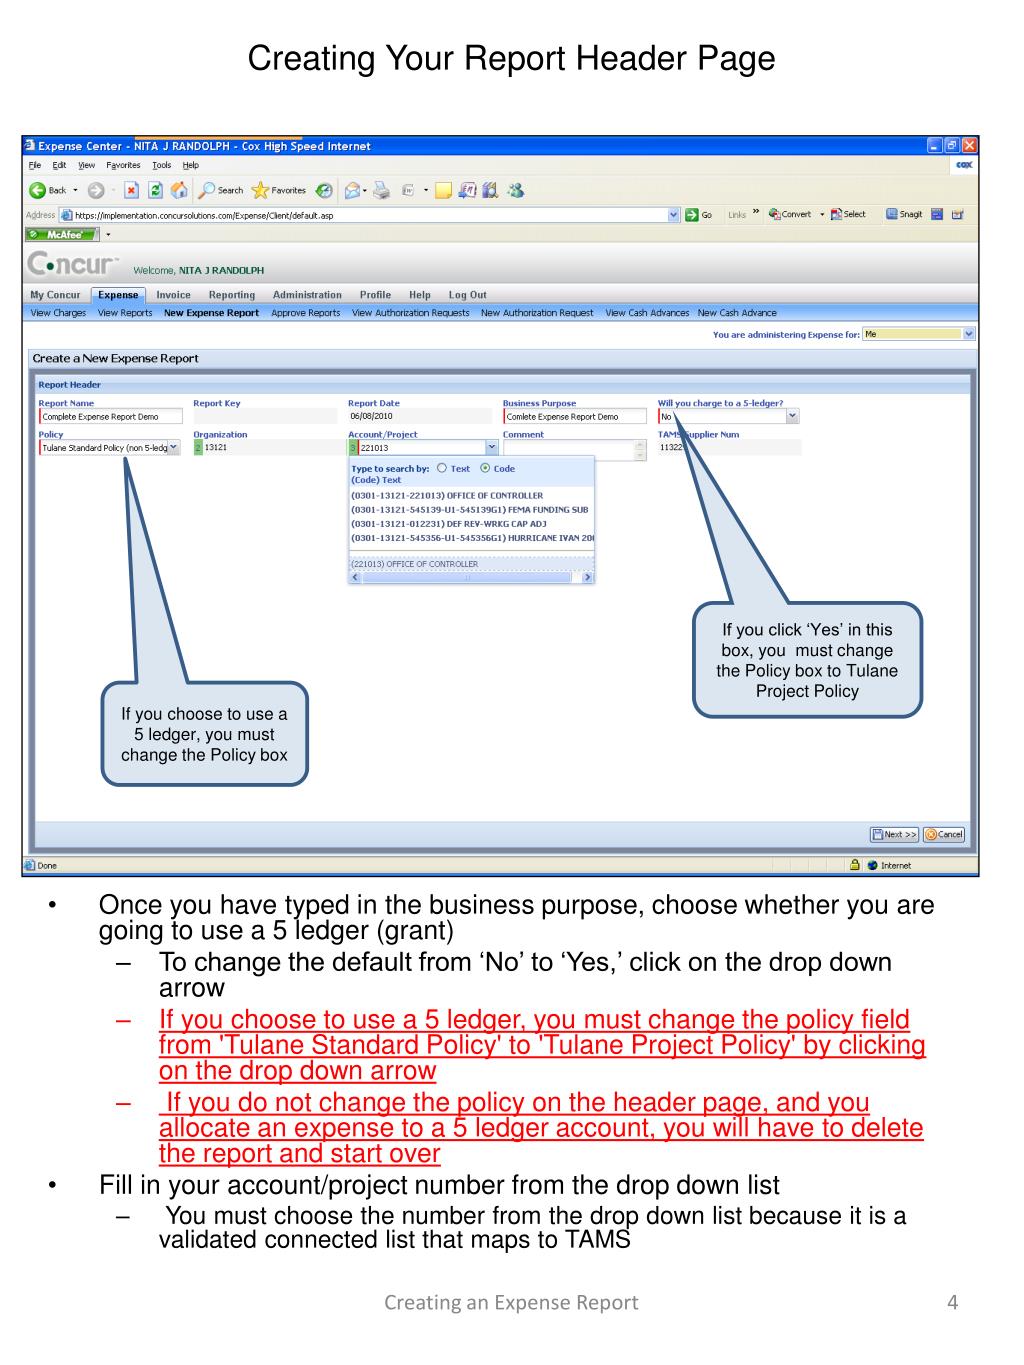Select the Text search radio button

[443, 468]
